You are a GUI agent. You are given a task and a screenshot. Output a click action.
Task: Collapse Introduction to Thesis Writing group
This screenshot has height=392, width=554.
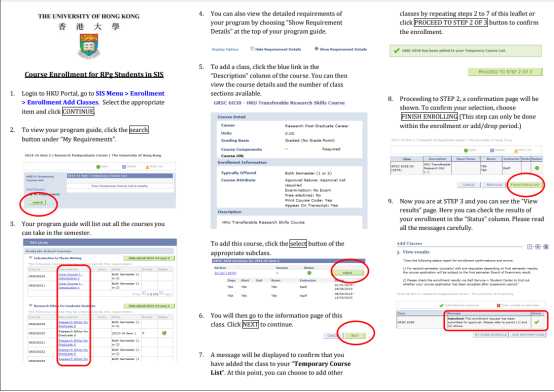click(x=31, y=258)
